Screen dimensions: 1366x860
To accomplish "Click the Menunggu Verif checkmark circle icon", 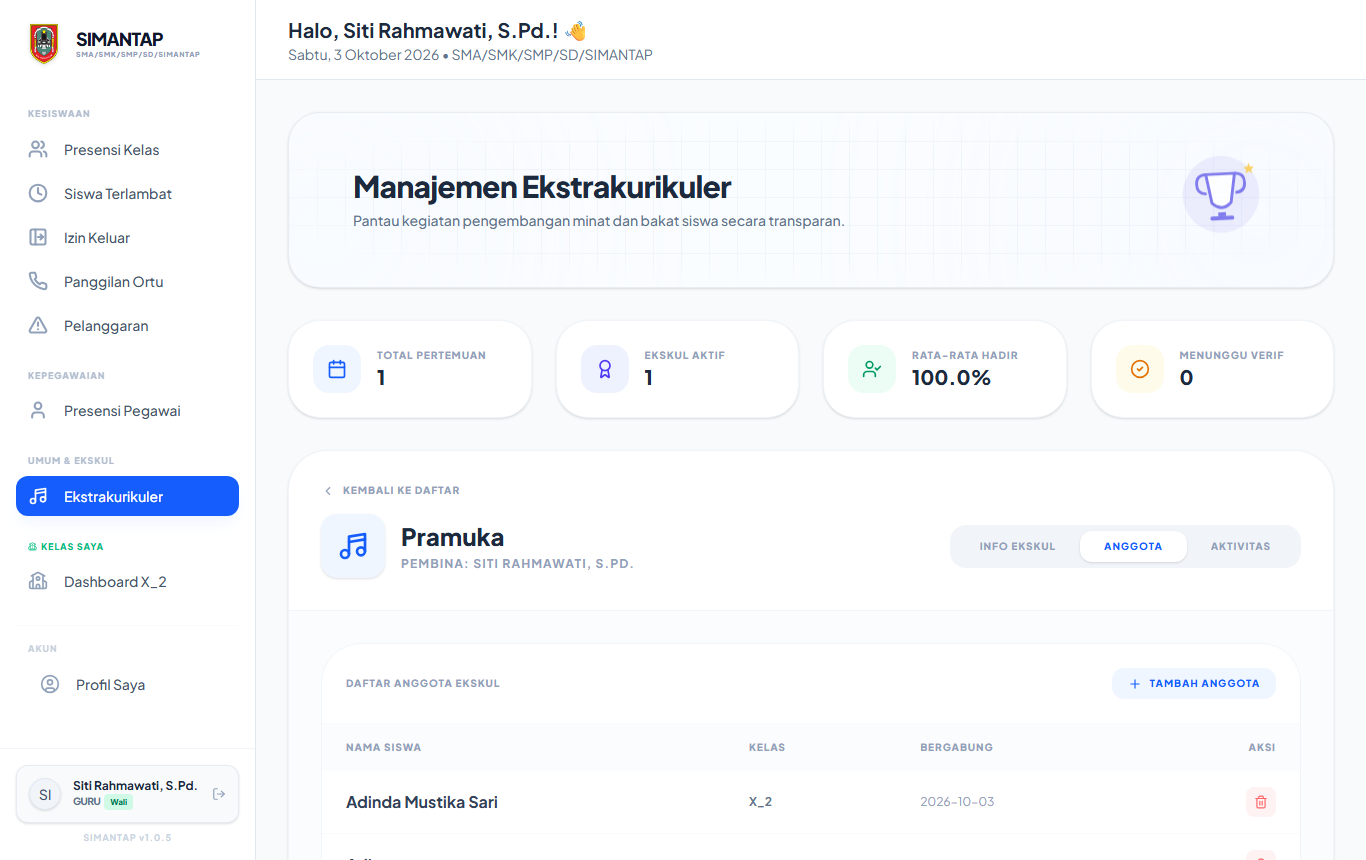I will point(1140,369).
